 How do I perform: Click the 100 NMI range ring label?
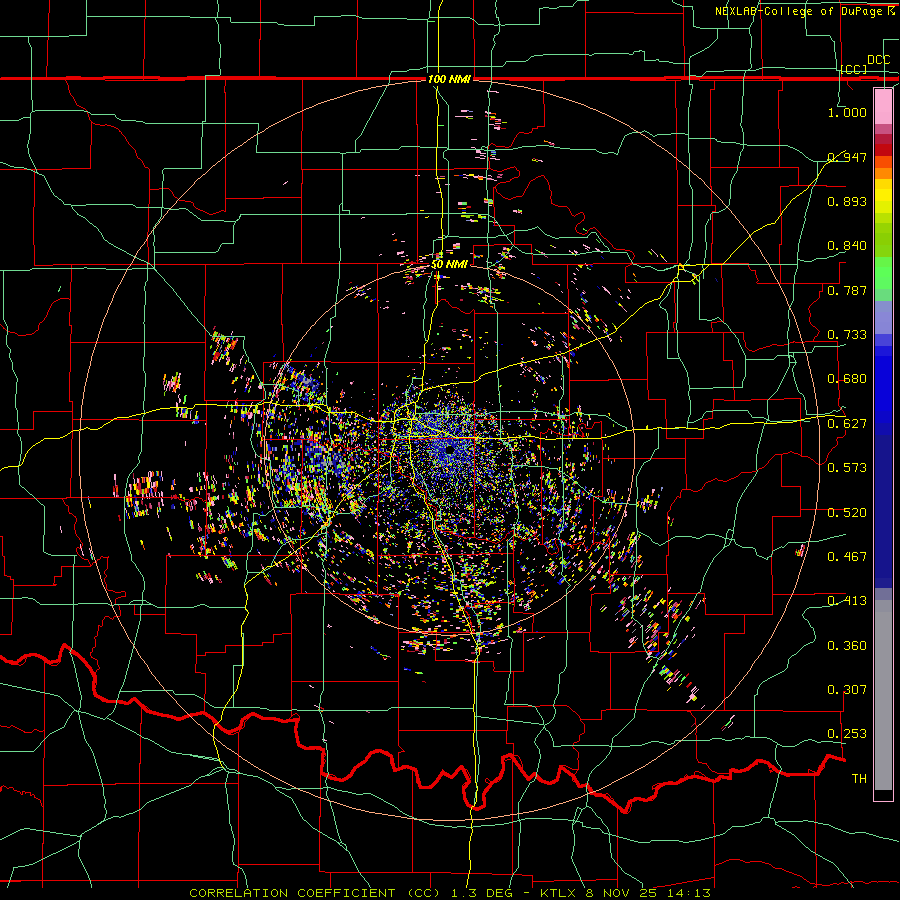click(x=449, y=79)
